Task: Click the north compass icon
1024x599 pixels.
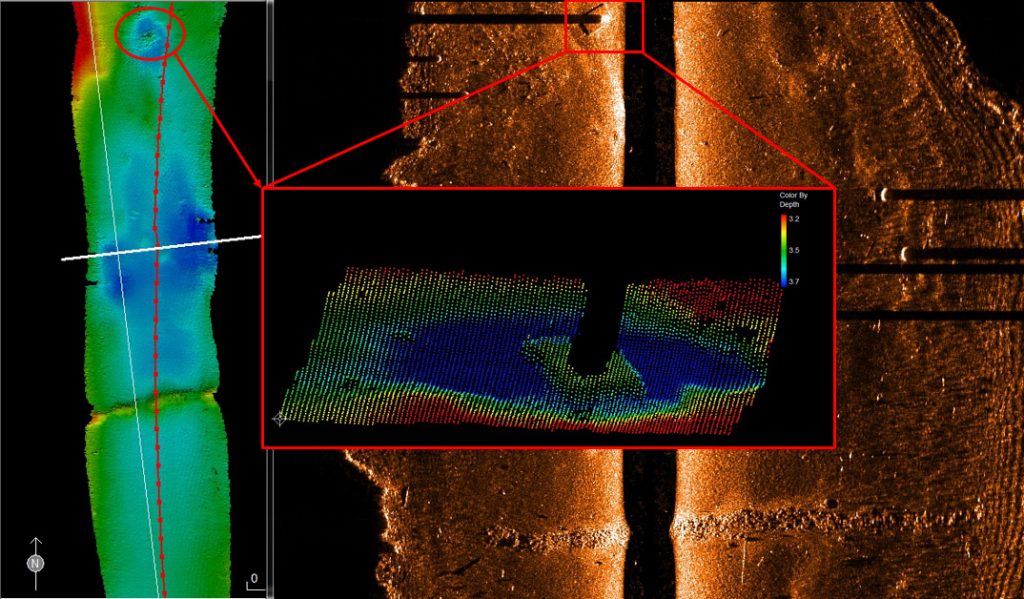Action: (x=35, y=563)
